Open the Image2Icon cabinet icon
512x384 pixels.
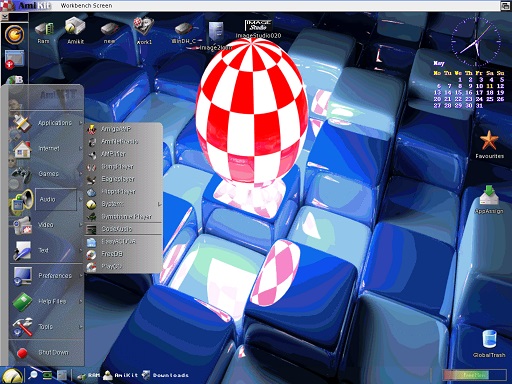[x=216, y=36]
